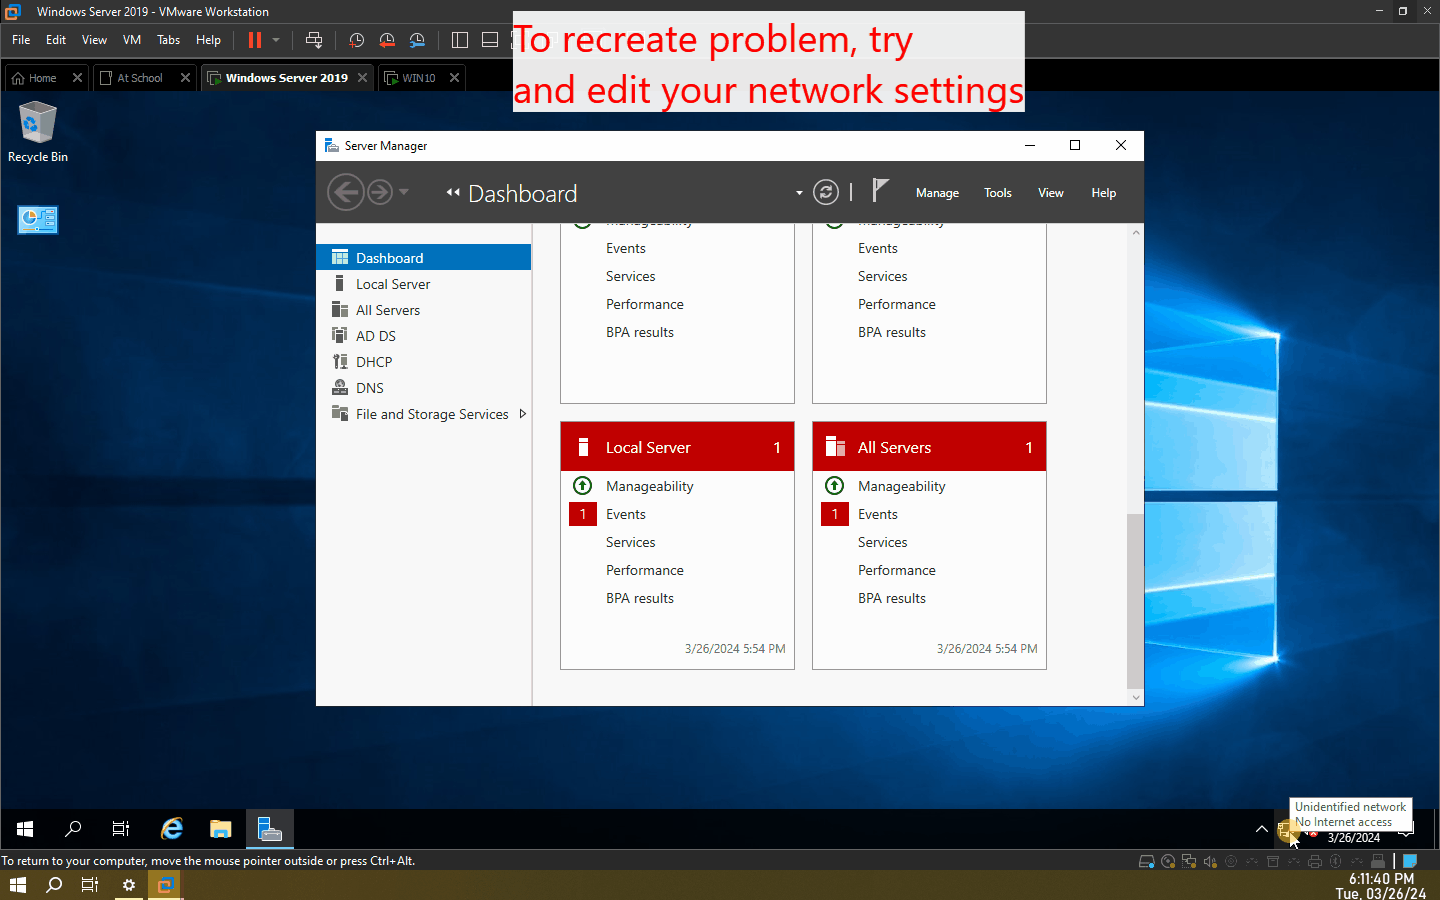Image resolution: width=1440 pixels, height=900 pixels.
Task: Open the VMware VM menu
Action: [x=132, y=40]
